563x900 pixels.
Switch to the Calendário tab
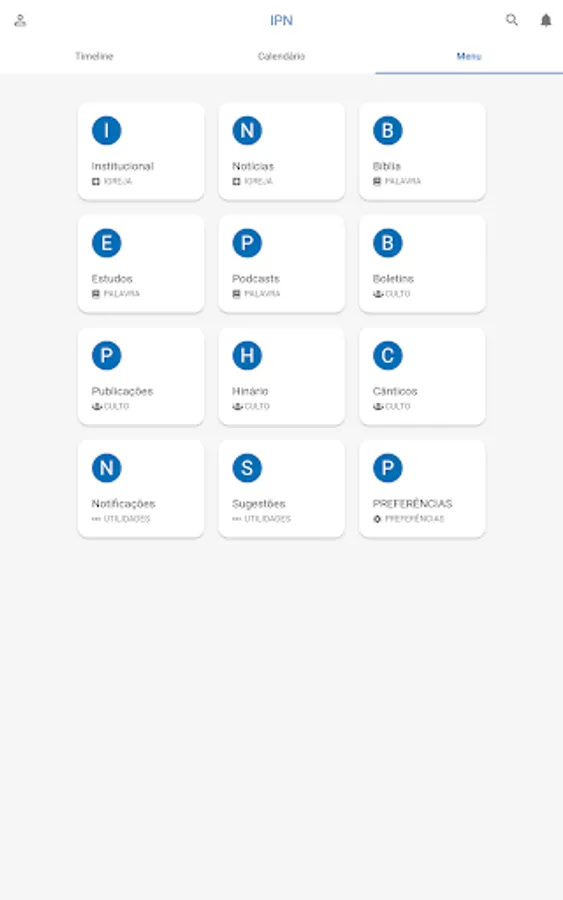pyautogui.click(x=281, y=56)
